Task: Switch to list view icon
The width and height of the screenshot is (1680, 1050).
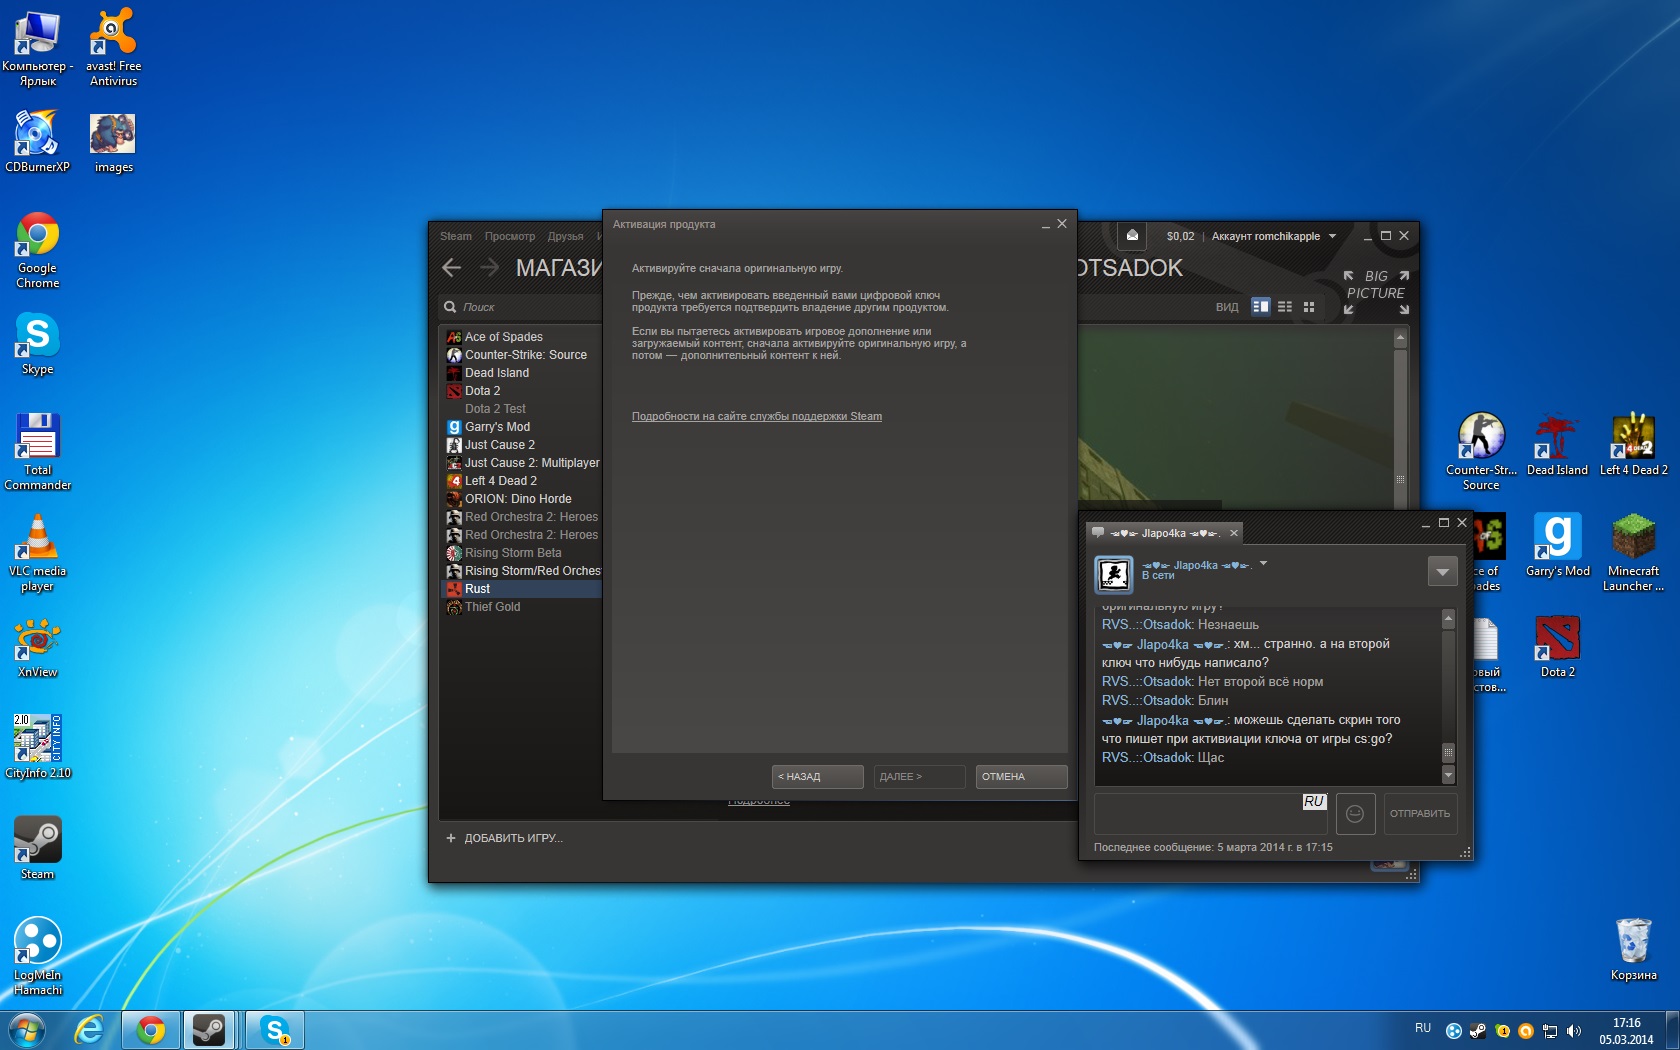Action: click(1285, 307)
